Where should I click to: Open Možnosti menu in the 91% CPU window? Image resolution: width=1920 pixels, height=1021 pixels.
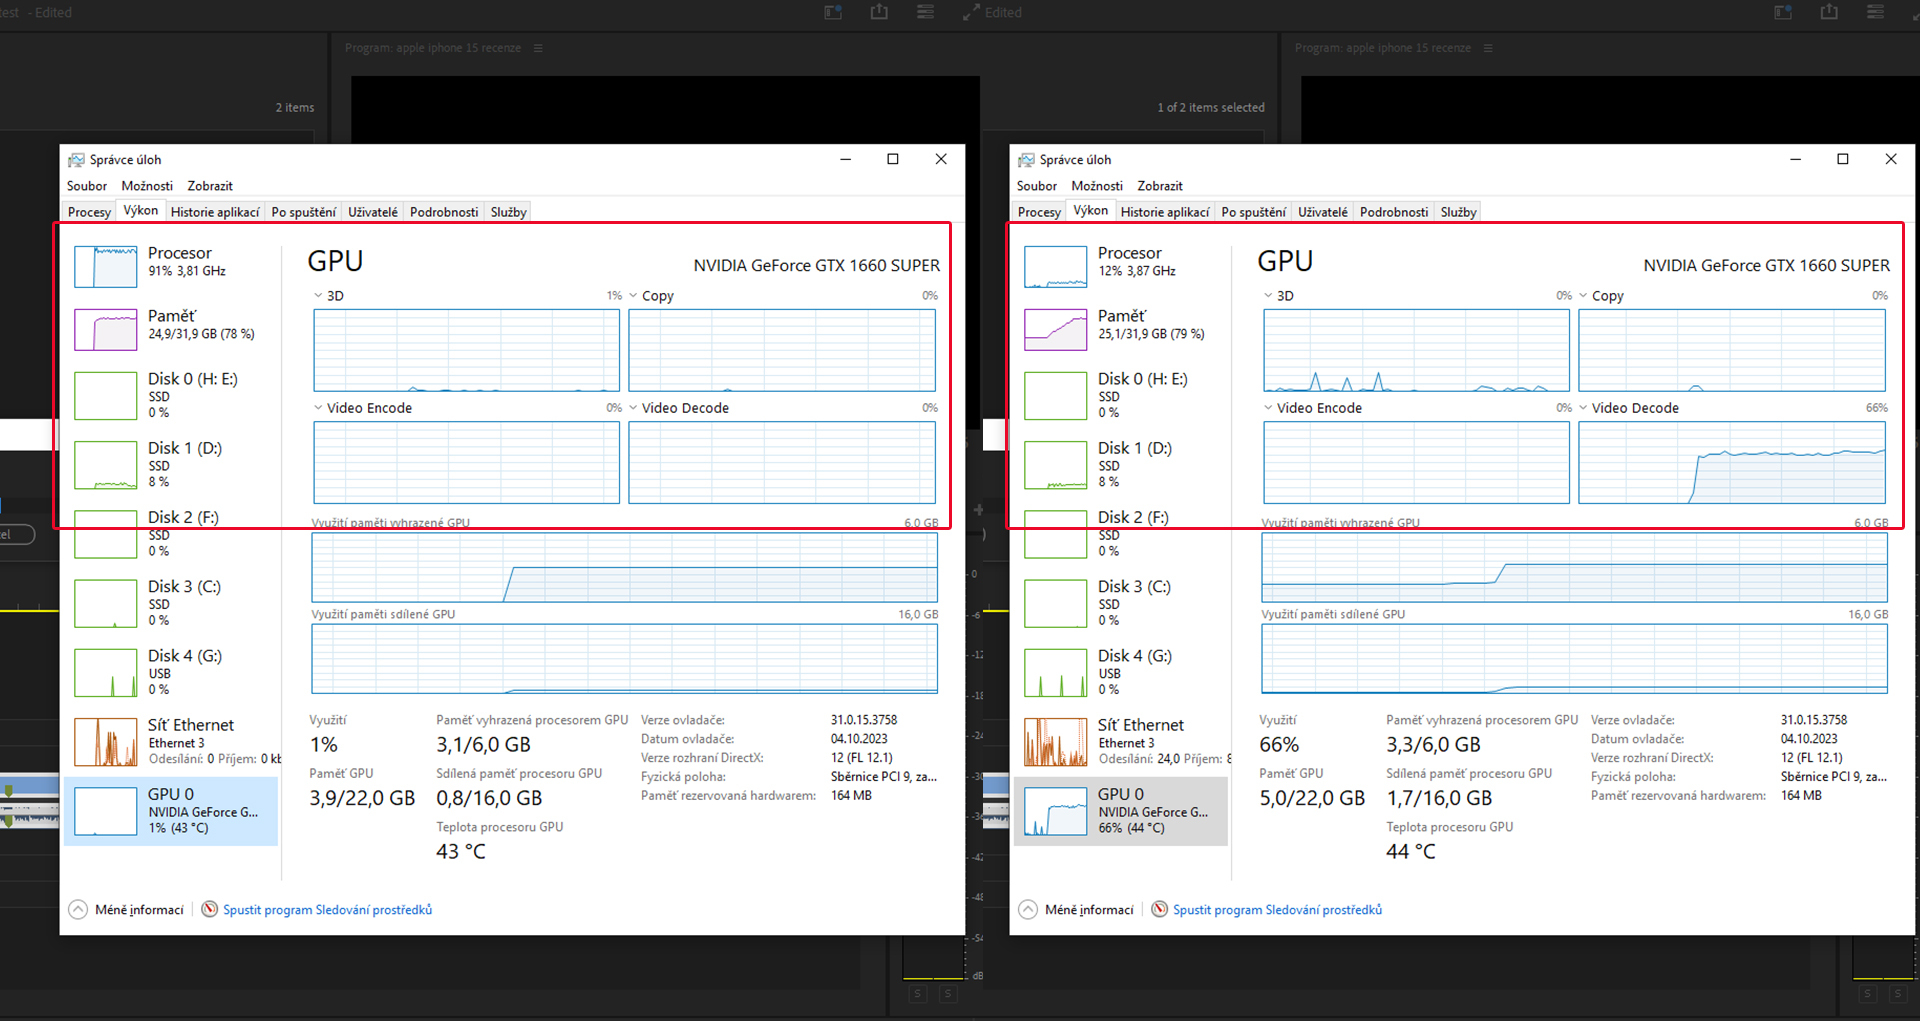pos(147,186)
